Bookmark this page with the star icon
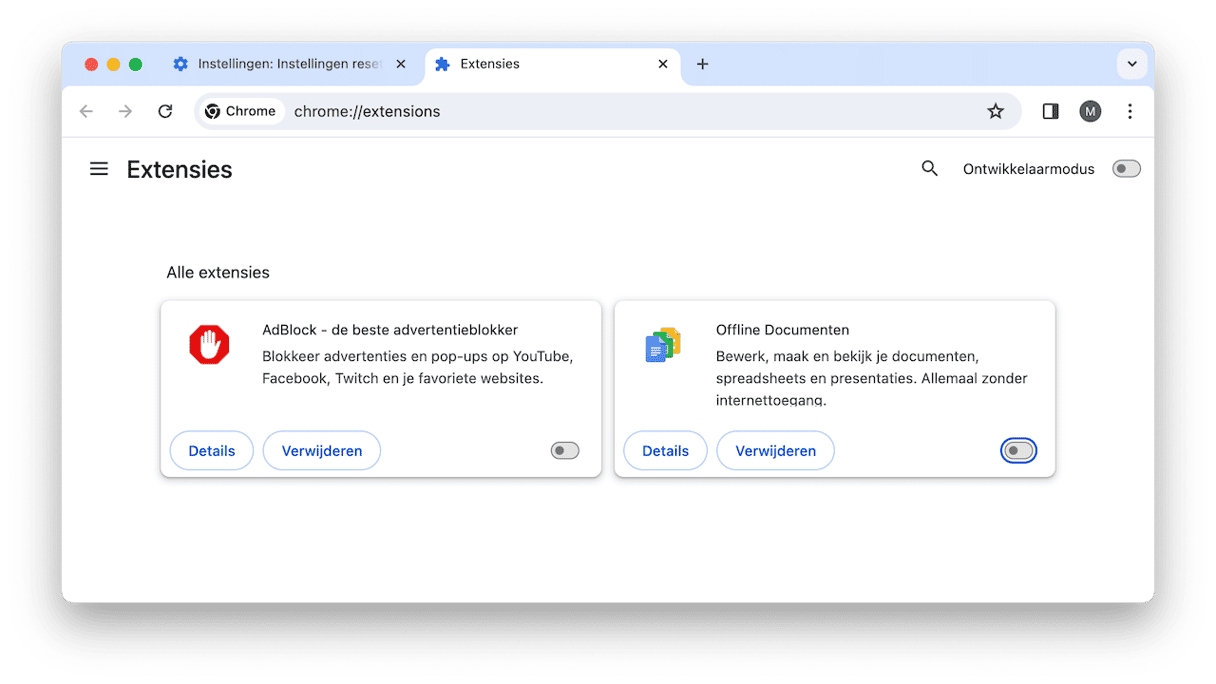Image resolution: width=1216 pixels, height=684 pixels. point(995,111)
